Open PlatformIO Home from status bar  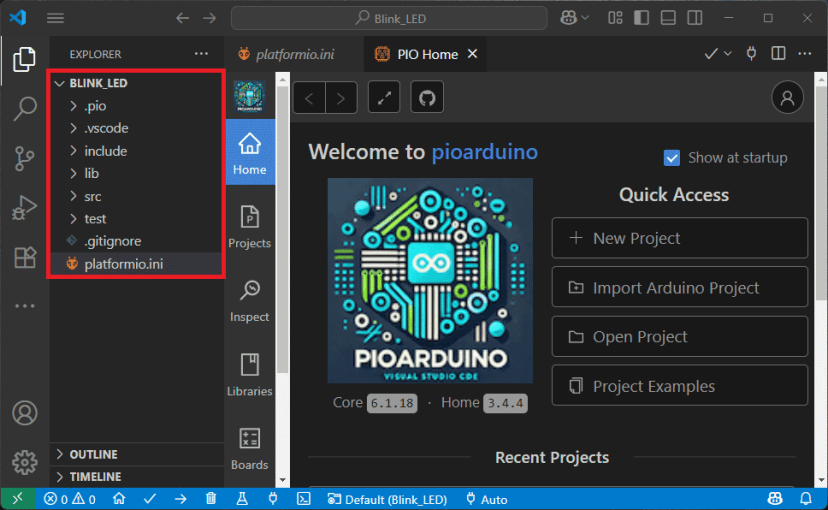tap(119, 499)
